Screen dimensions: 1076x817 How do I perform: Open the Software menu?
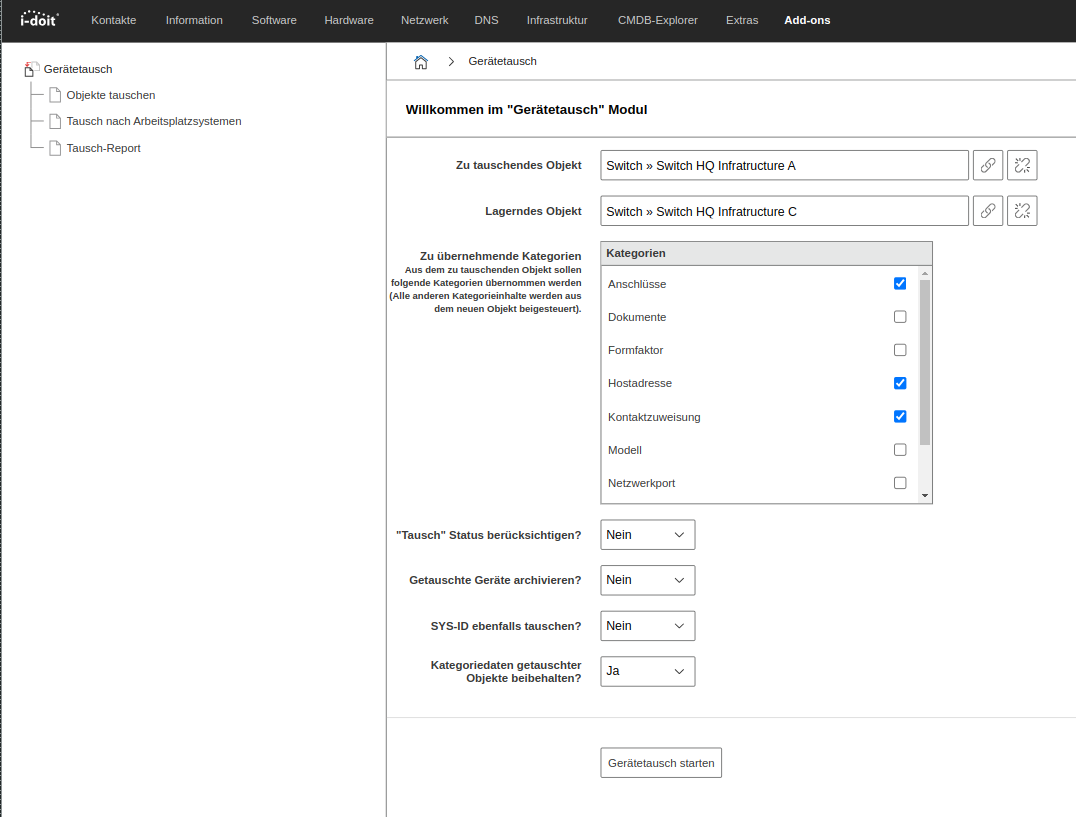coord(274,21)
